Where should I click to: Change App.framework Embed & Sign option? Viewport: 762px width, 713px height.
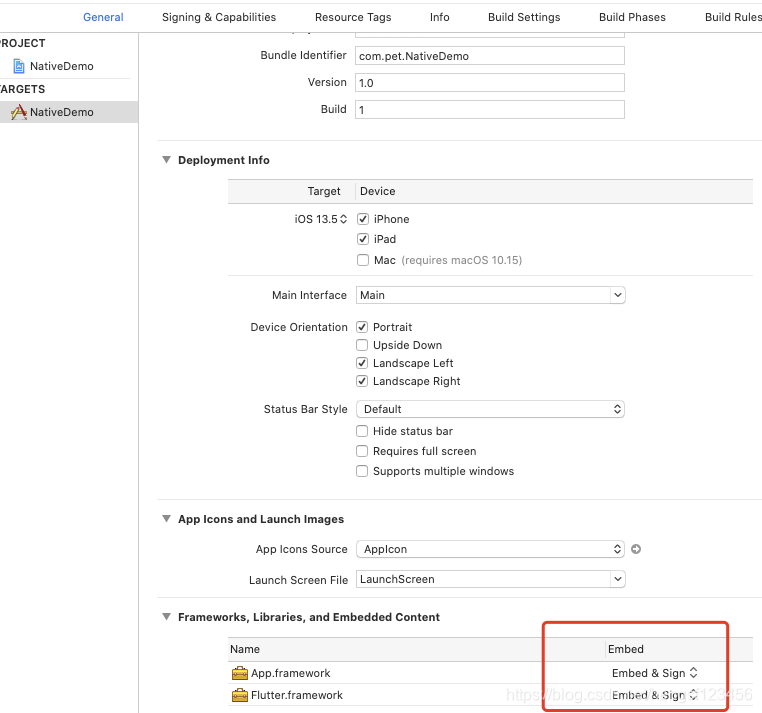coord(654,673)
